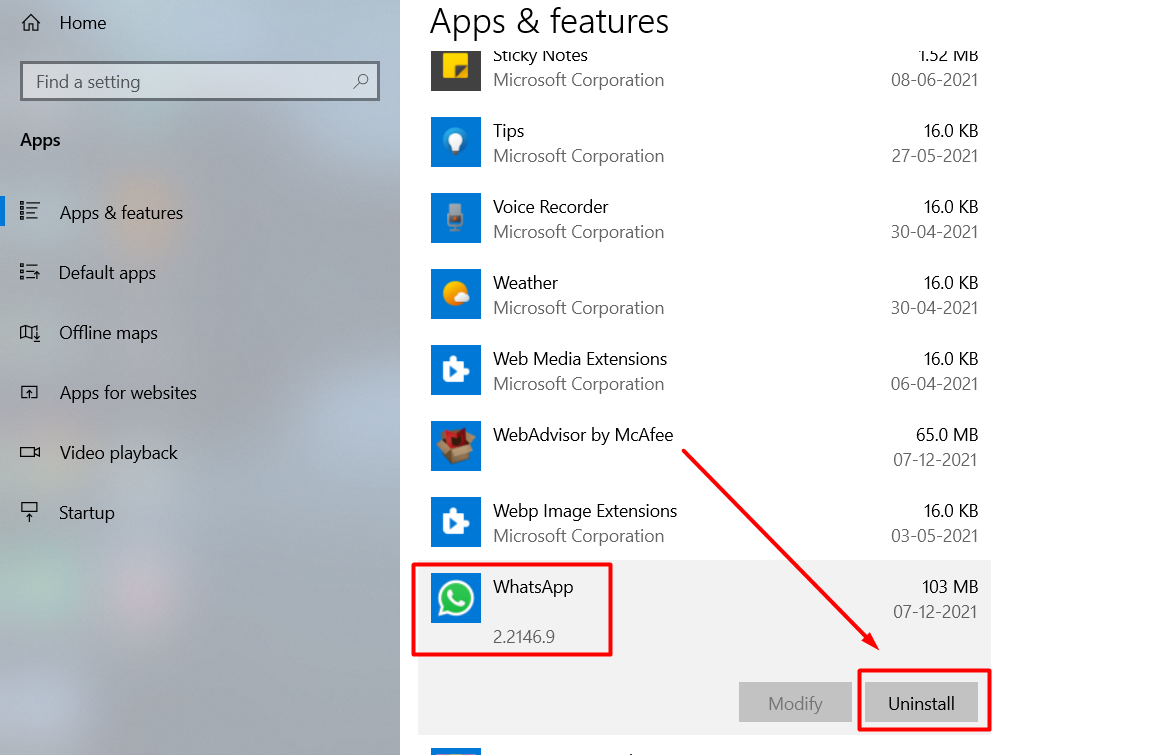Click the WebAdvisor by McAfee icon
Image resolution: width=1158 pixels, height=755 pixels.
pyautogui.click(x=456, y=446)
